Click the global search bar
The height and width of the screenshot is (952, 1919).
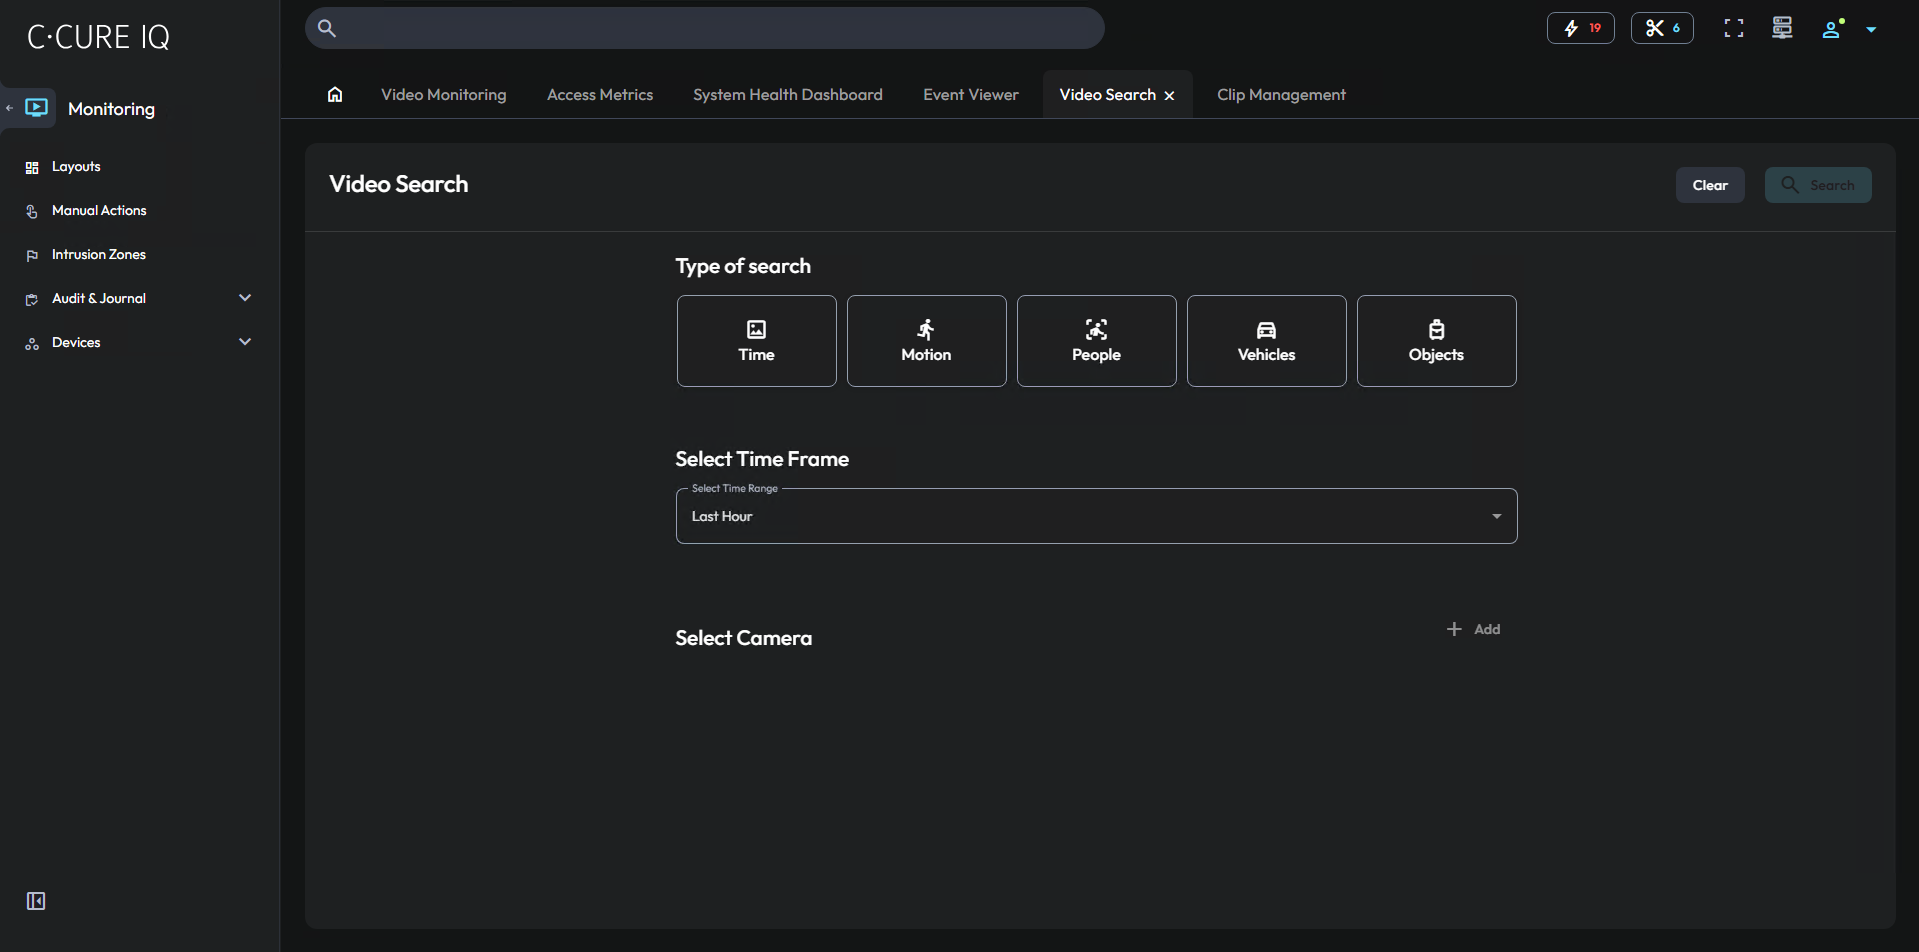704,27
